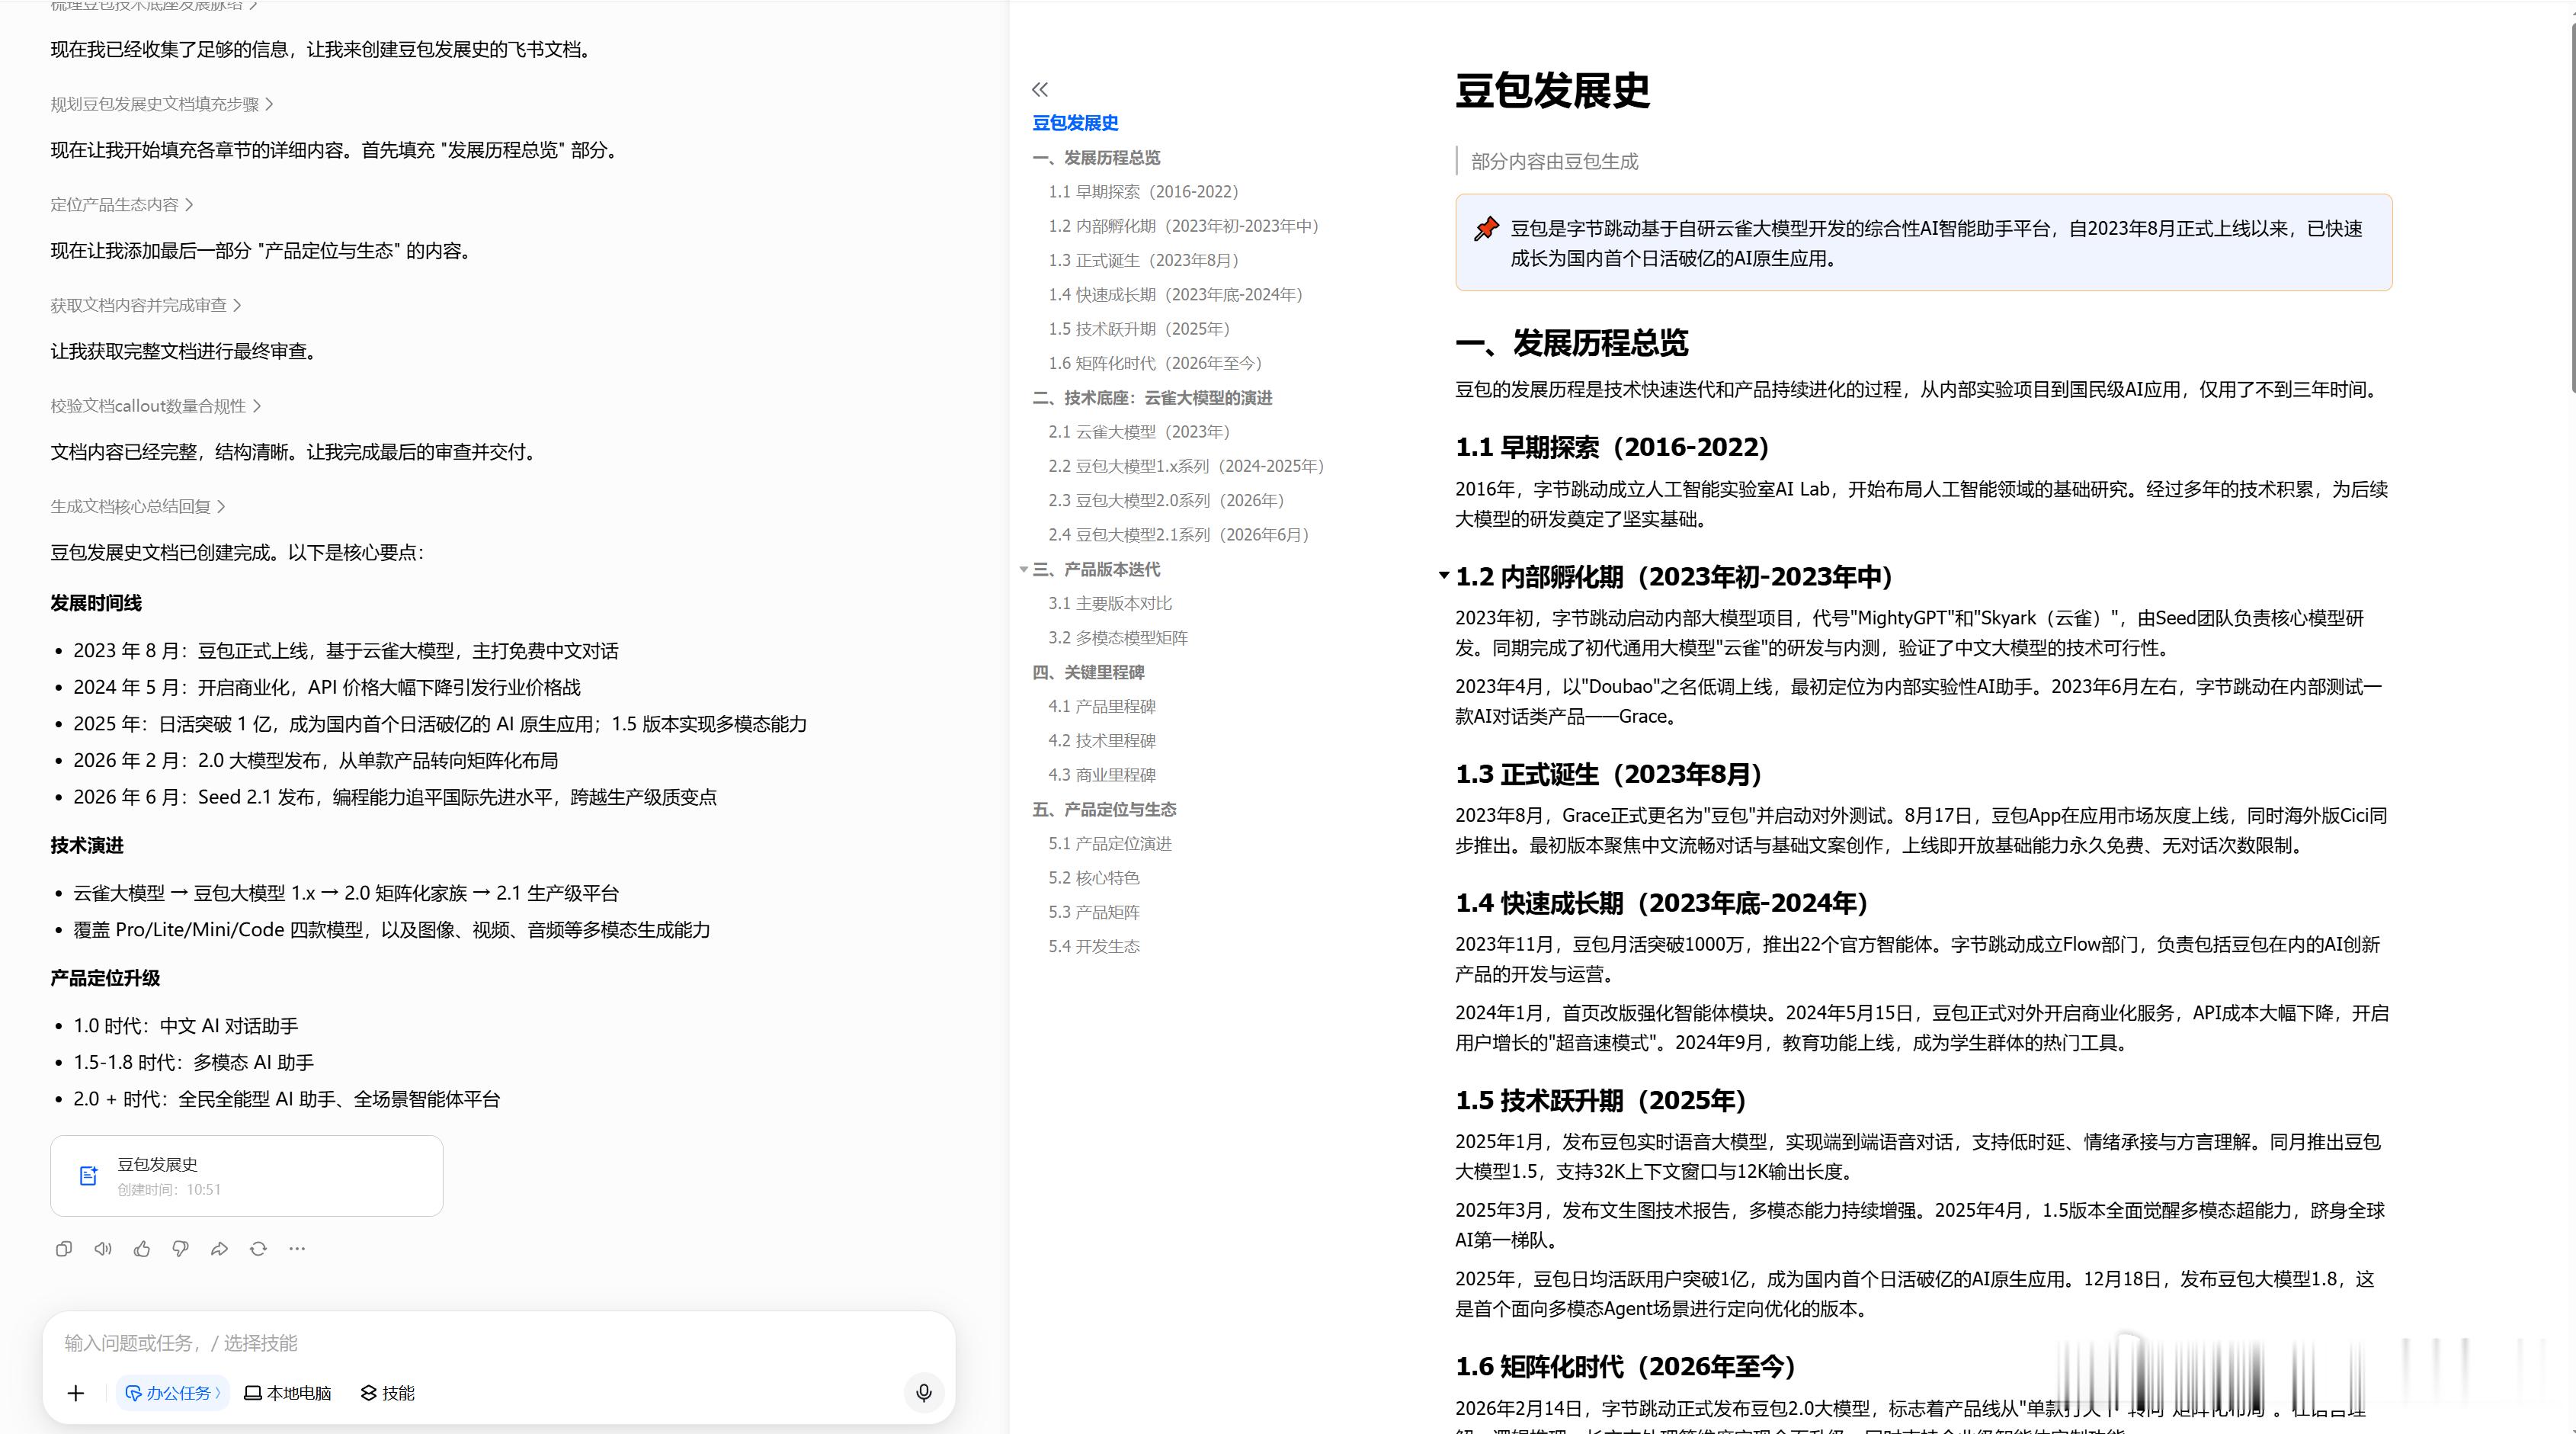Image resolution: width=2576 pixels, height=1434 pixels.
Task: Go to 3.2 多模态模型矩阵 outline entry
Action: (1118, 638)
